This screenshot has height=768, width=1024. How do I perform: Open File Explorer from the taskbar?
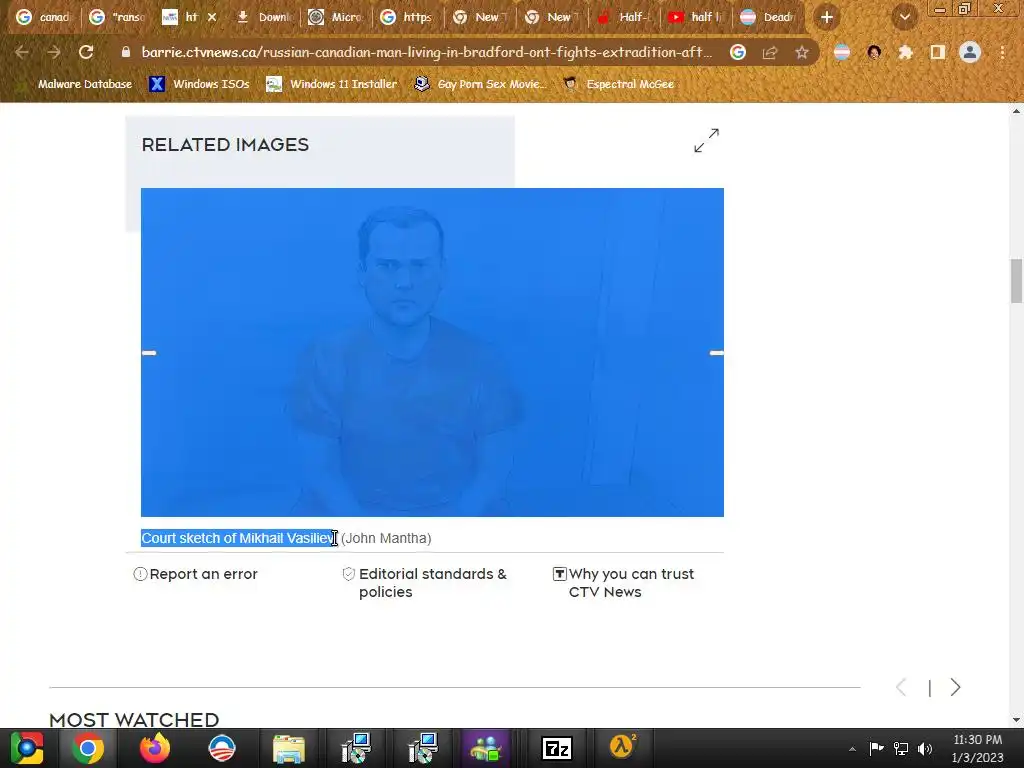tap(289, 748)
